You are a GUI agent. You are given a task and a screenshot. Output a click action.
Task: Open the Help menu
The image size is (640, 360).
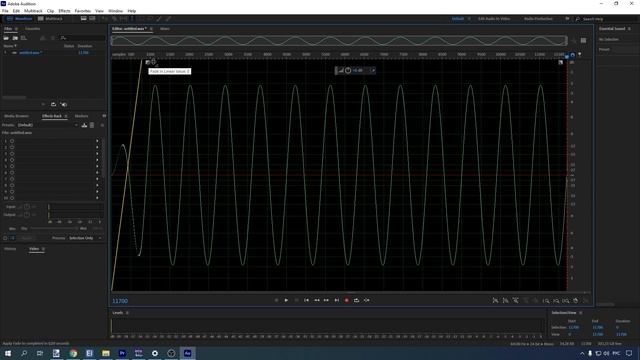[131, 11]
